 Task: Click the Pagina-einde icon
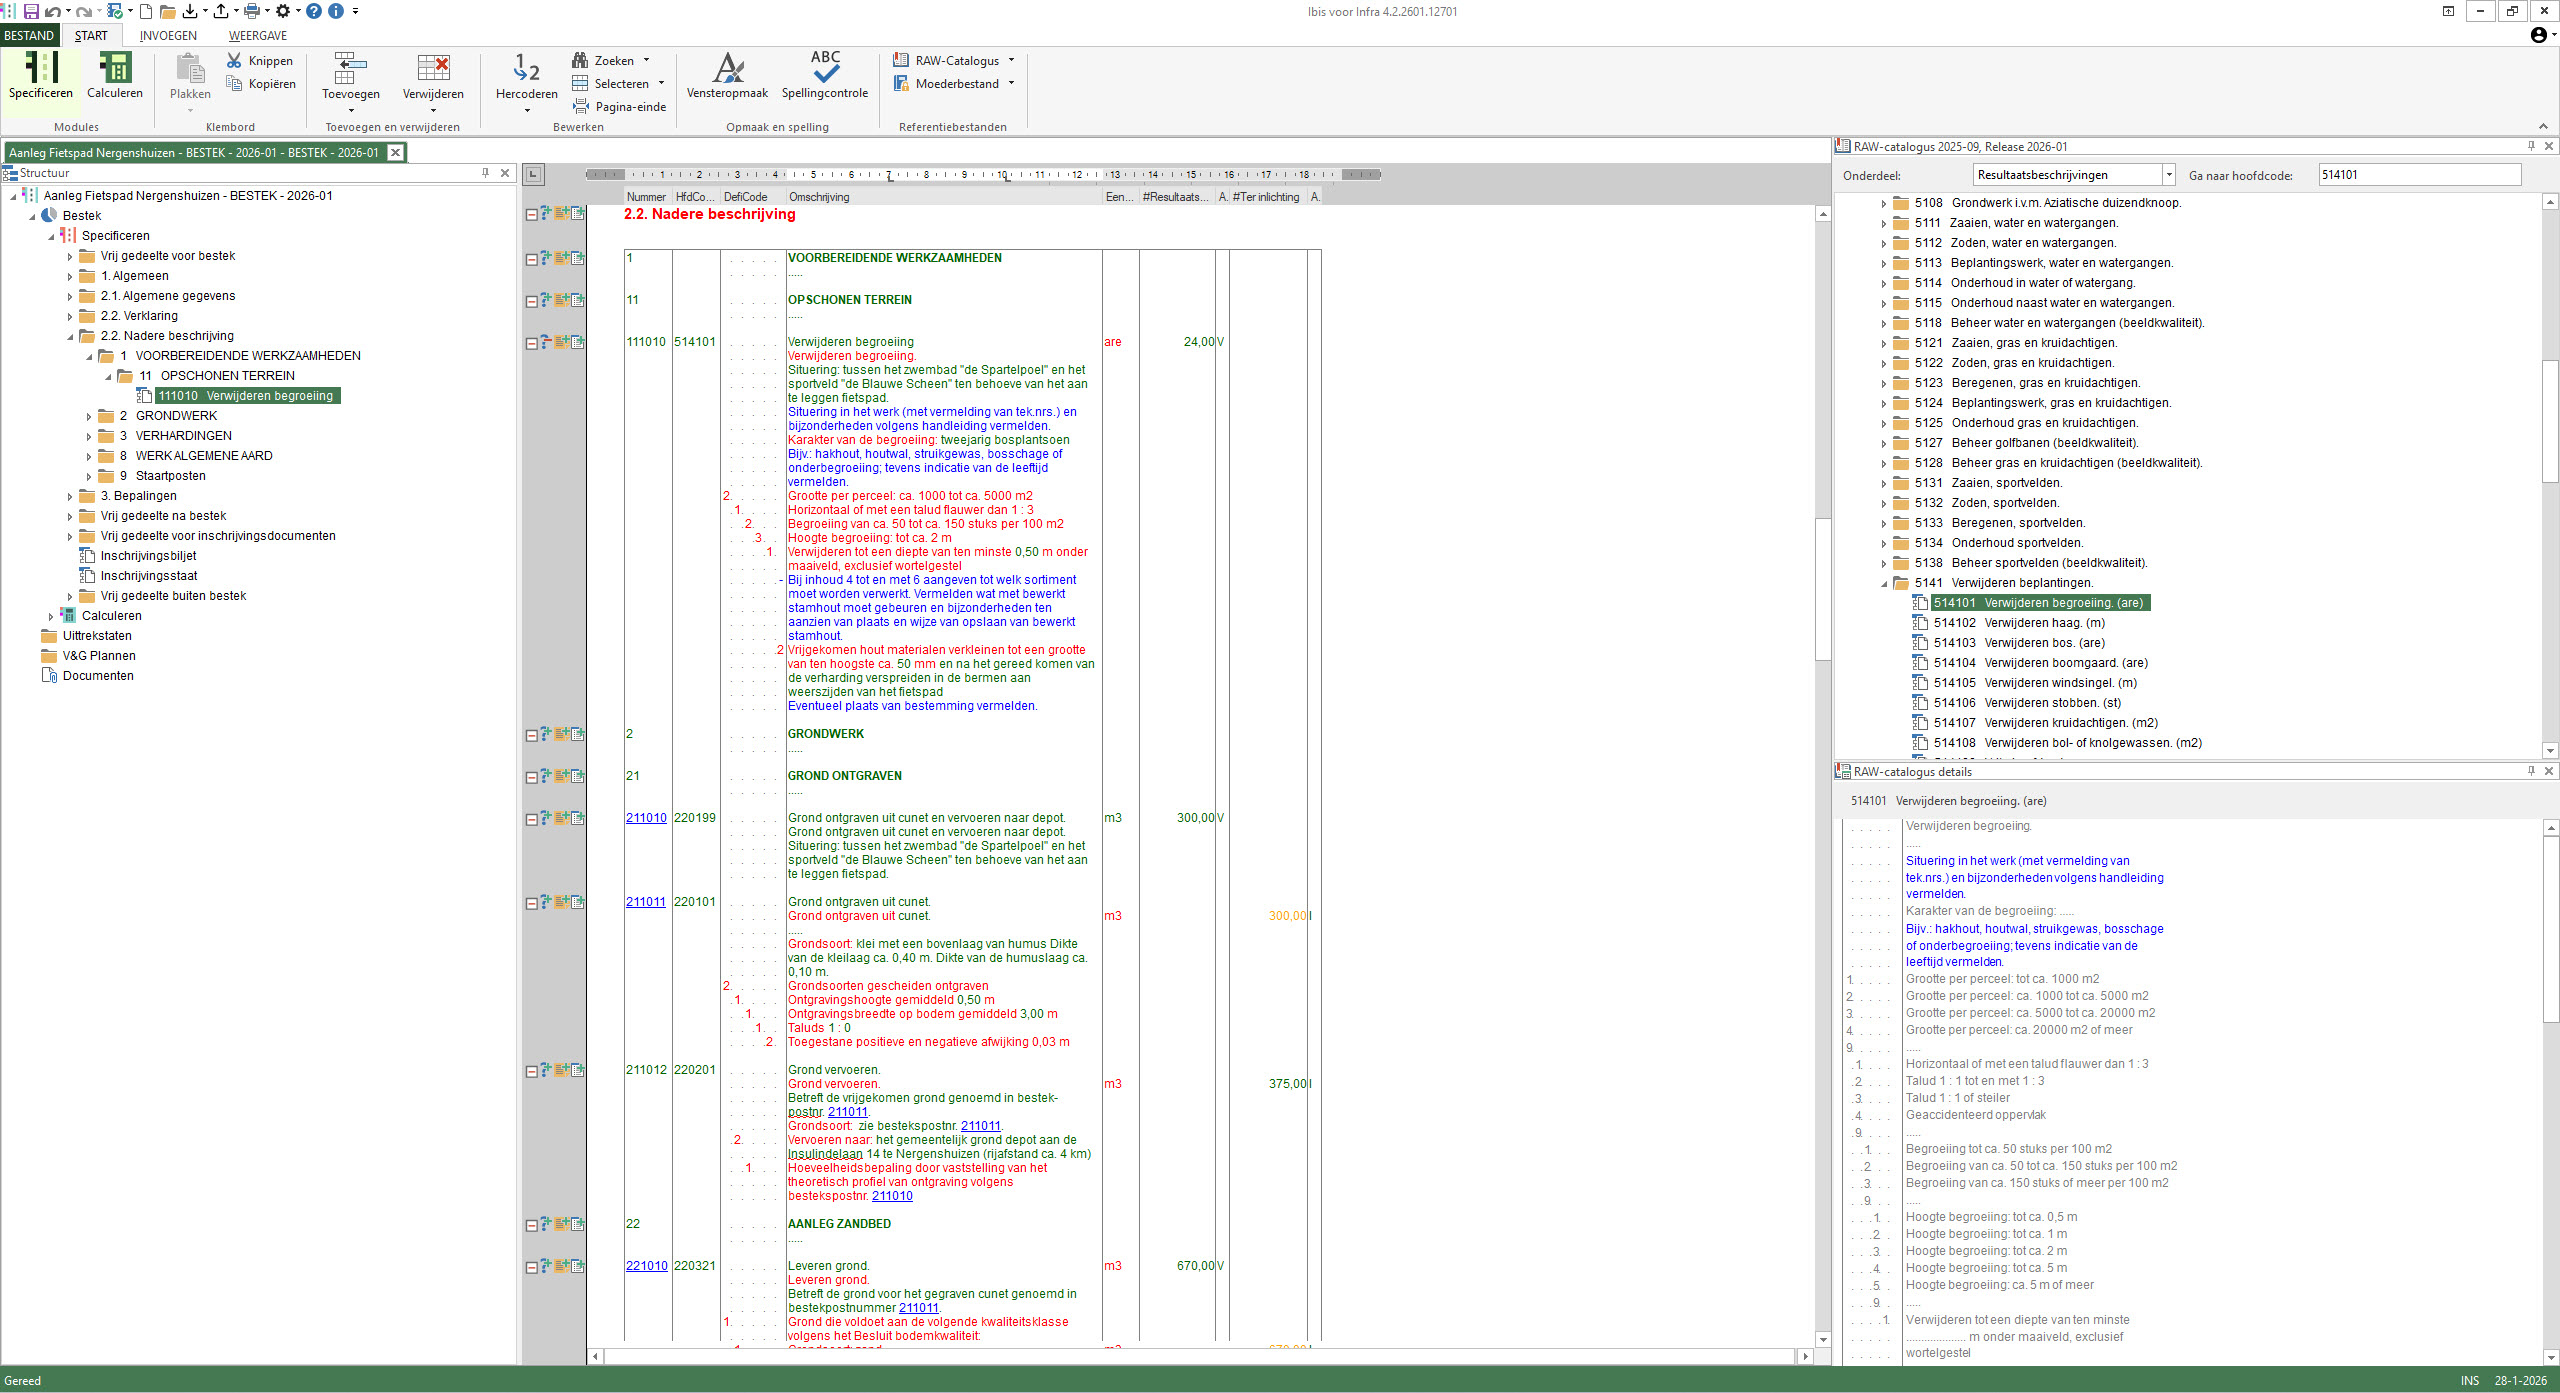[x=581, y=106]
